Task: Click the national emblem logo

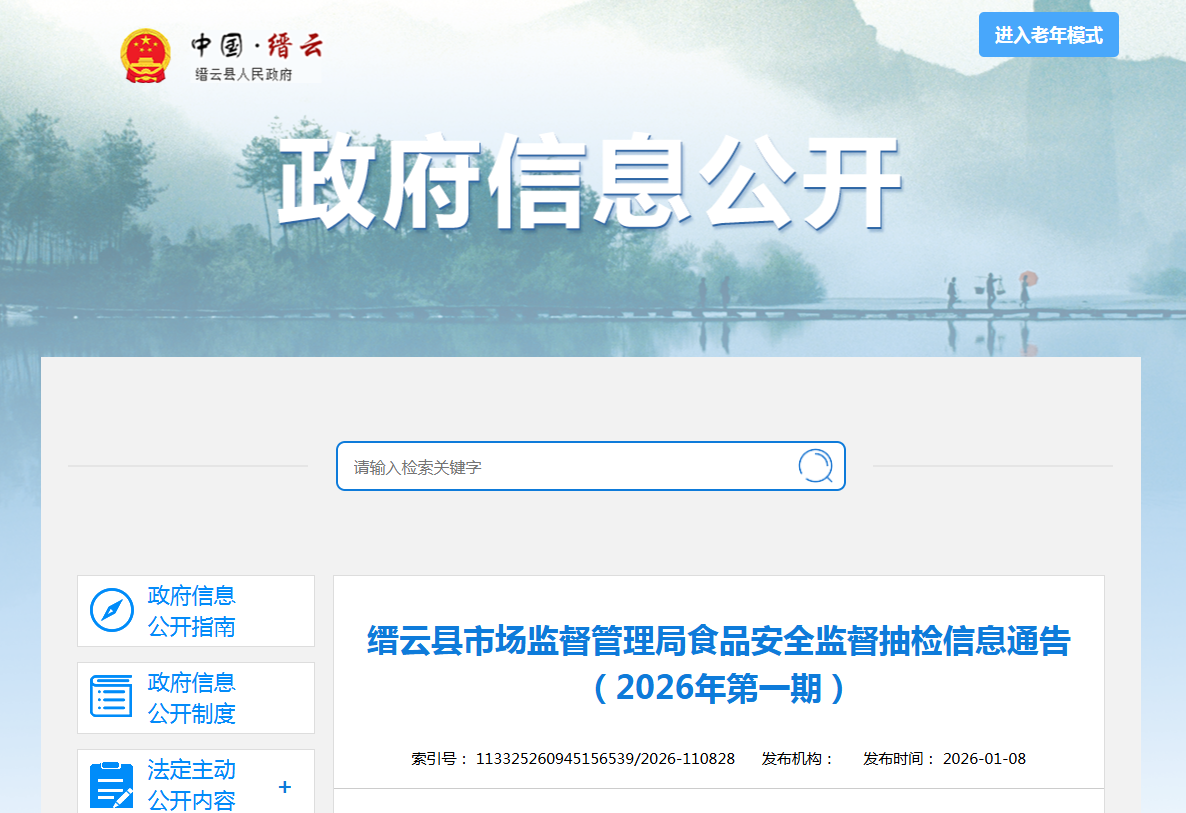Action: tap(146, 56)
